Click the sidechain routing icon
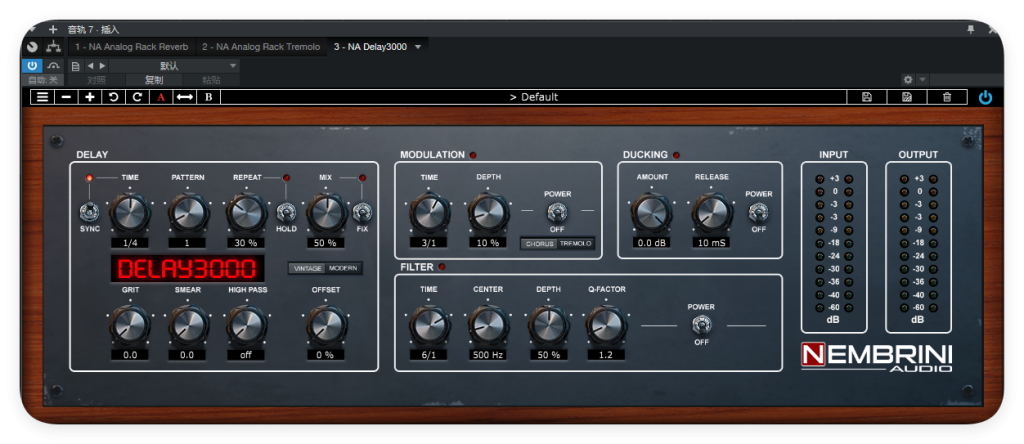 (x=53, y=47)
